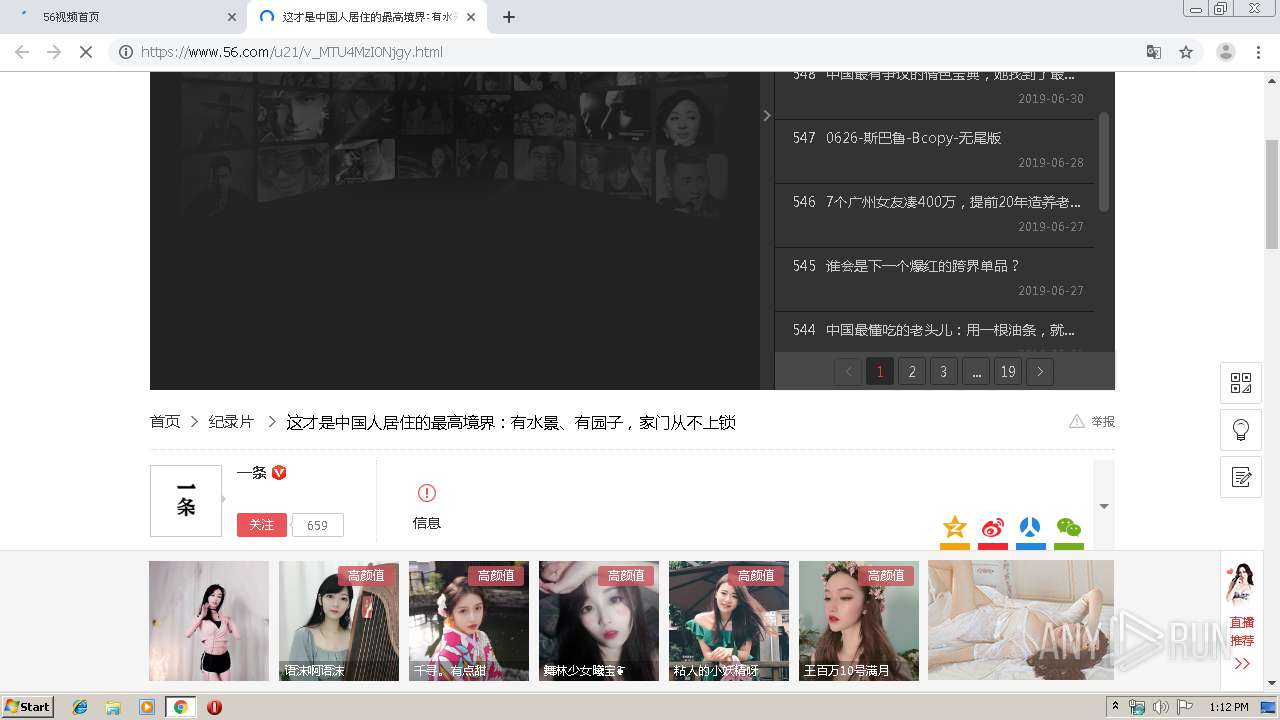The height and width of the screenshot is (720, 1280).
Task: Open the file explorer taskbar icon
Action: pyautogui.click(x=113, y=707)
